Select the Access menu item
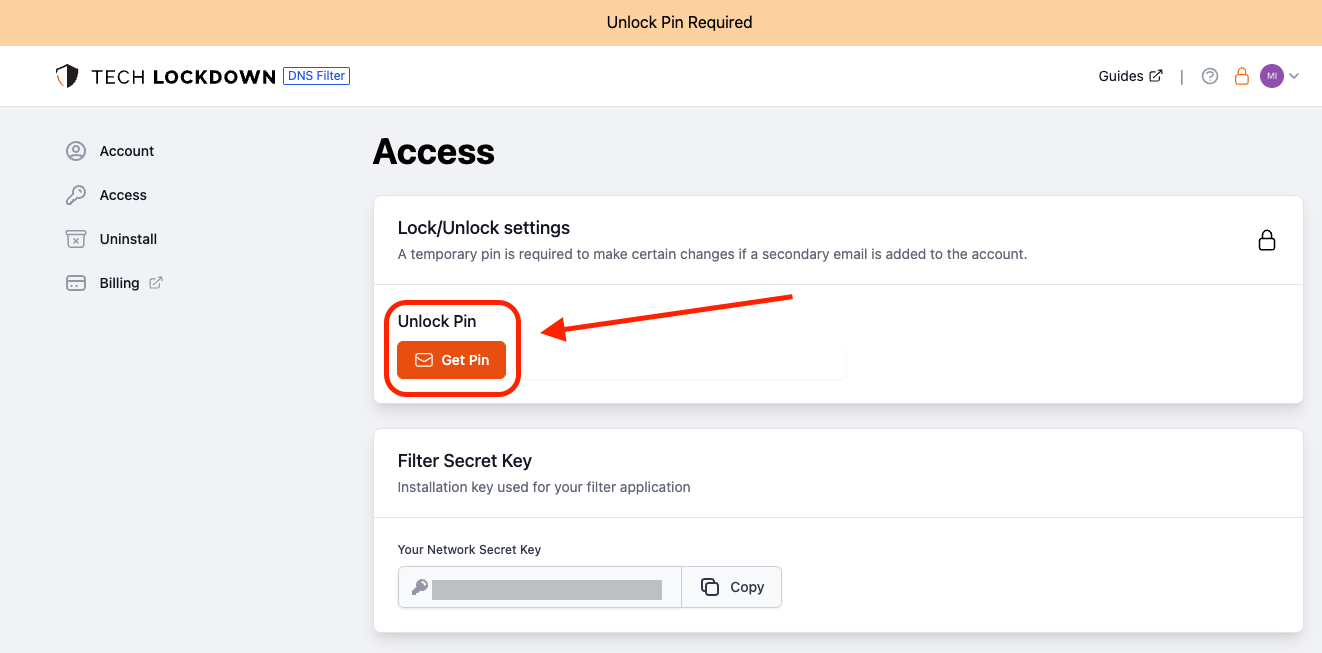Image resolution: width=1322 pixels, height=653 pixels. [x=123, y=195]
